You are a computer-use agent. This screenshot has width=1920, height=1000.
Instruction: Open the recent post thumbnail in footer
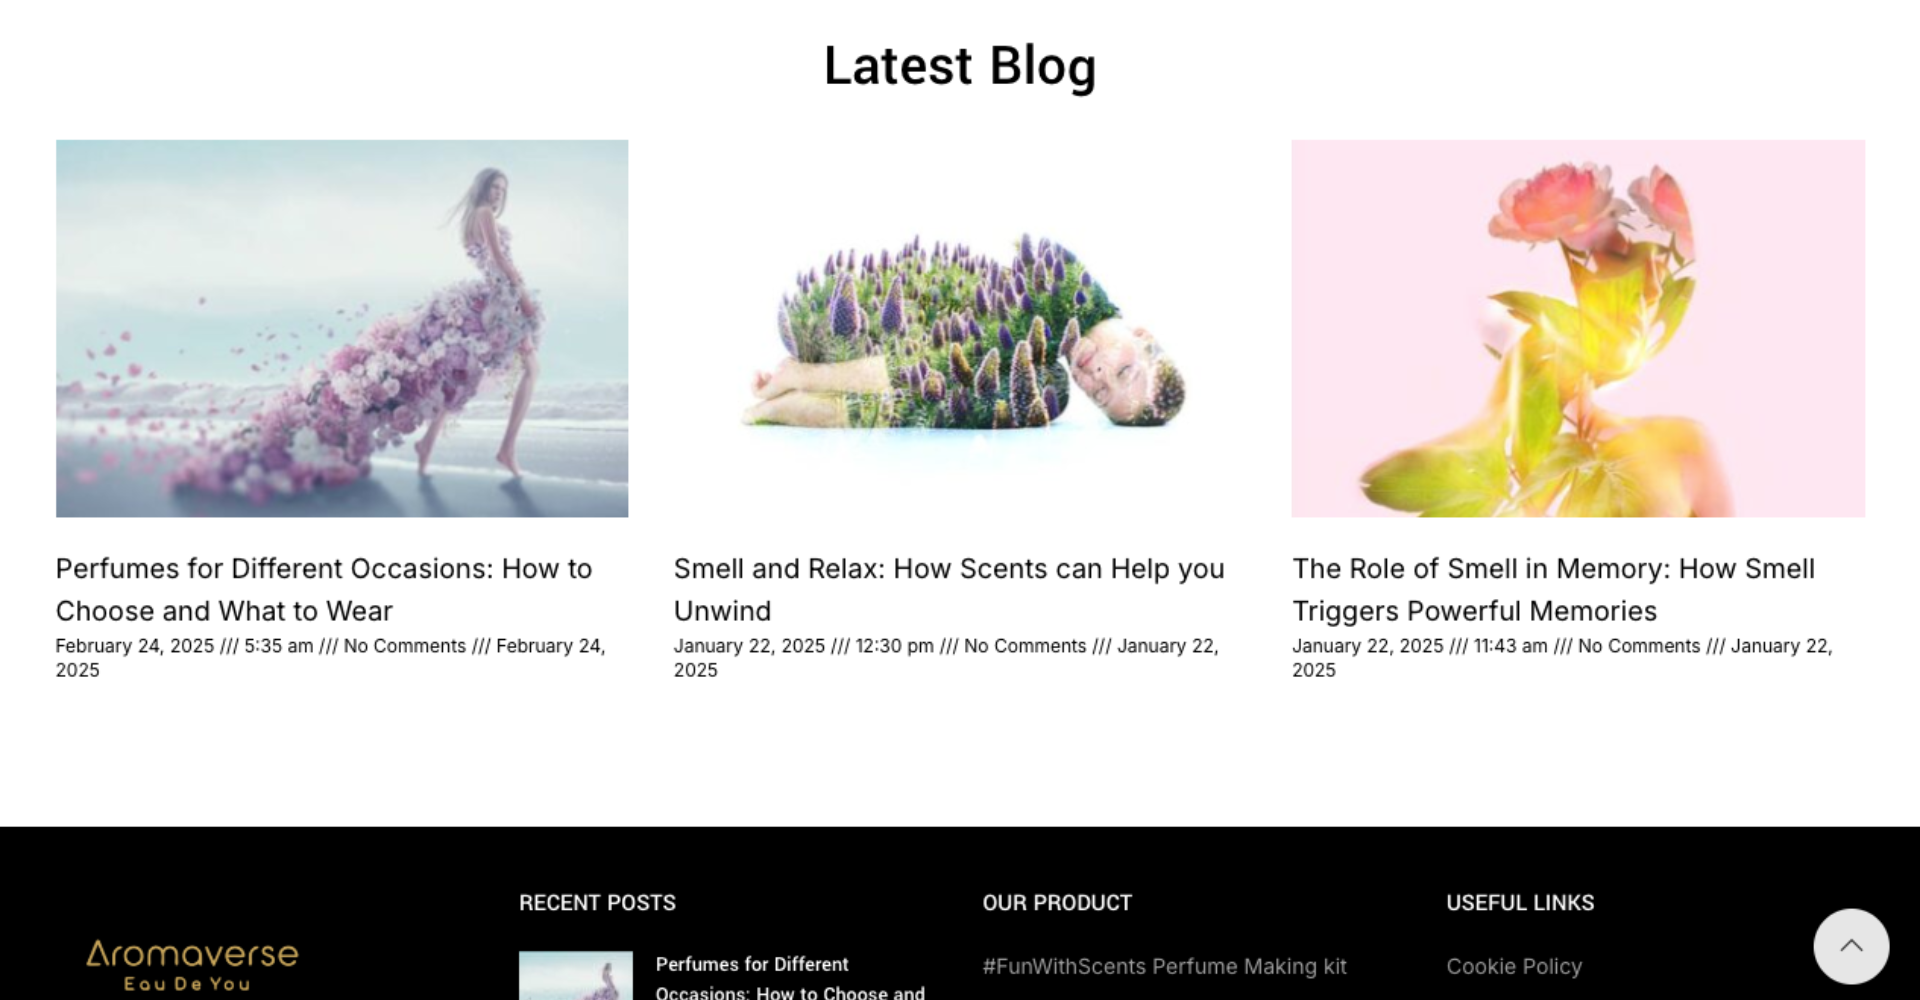[576, 976]
